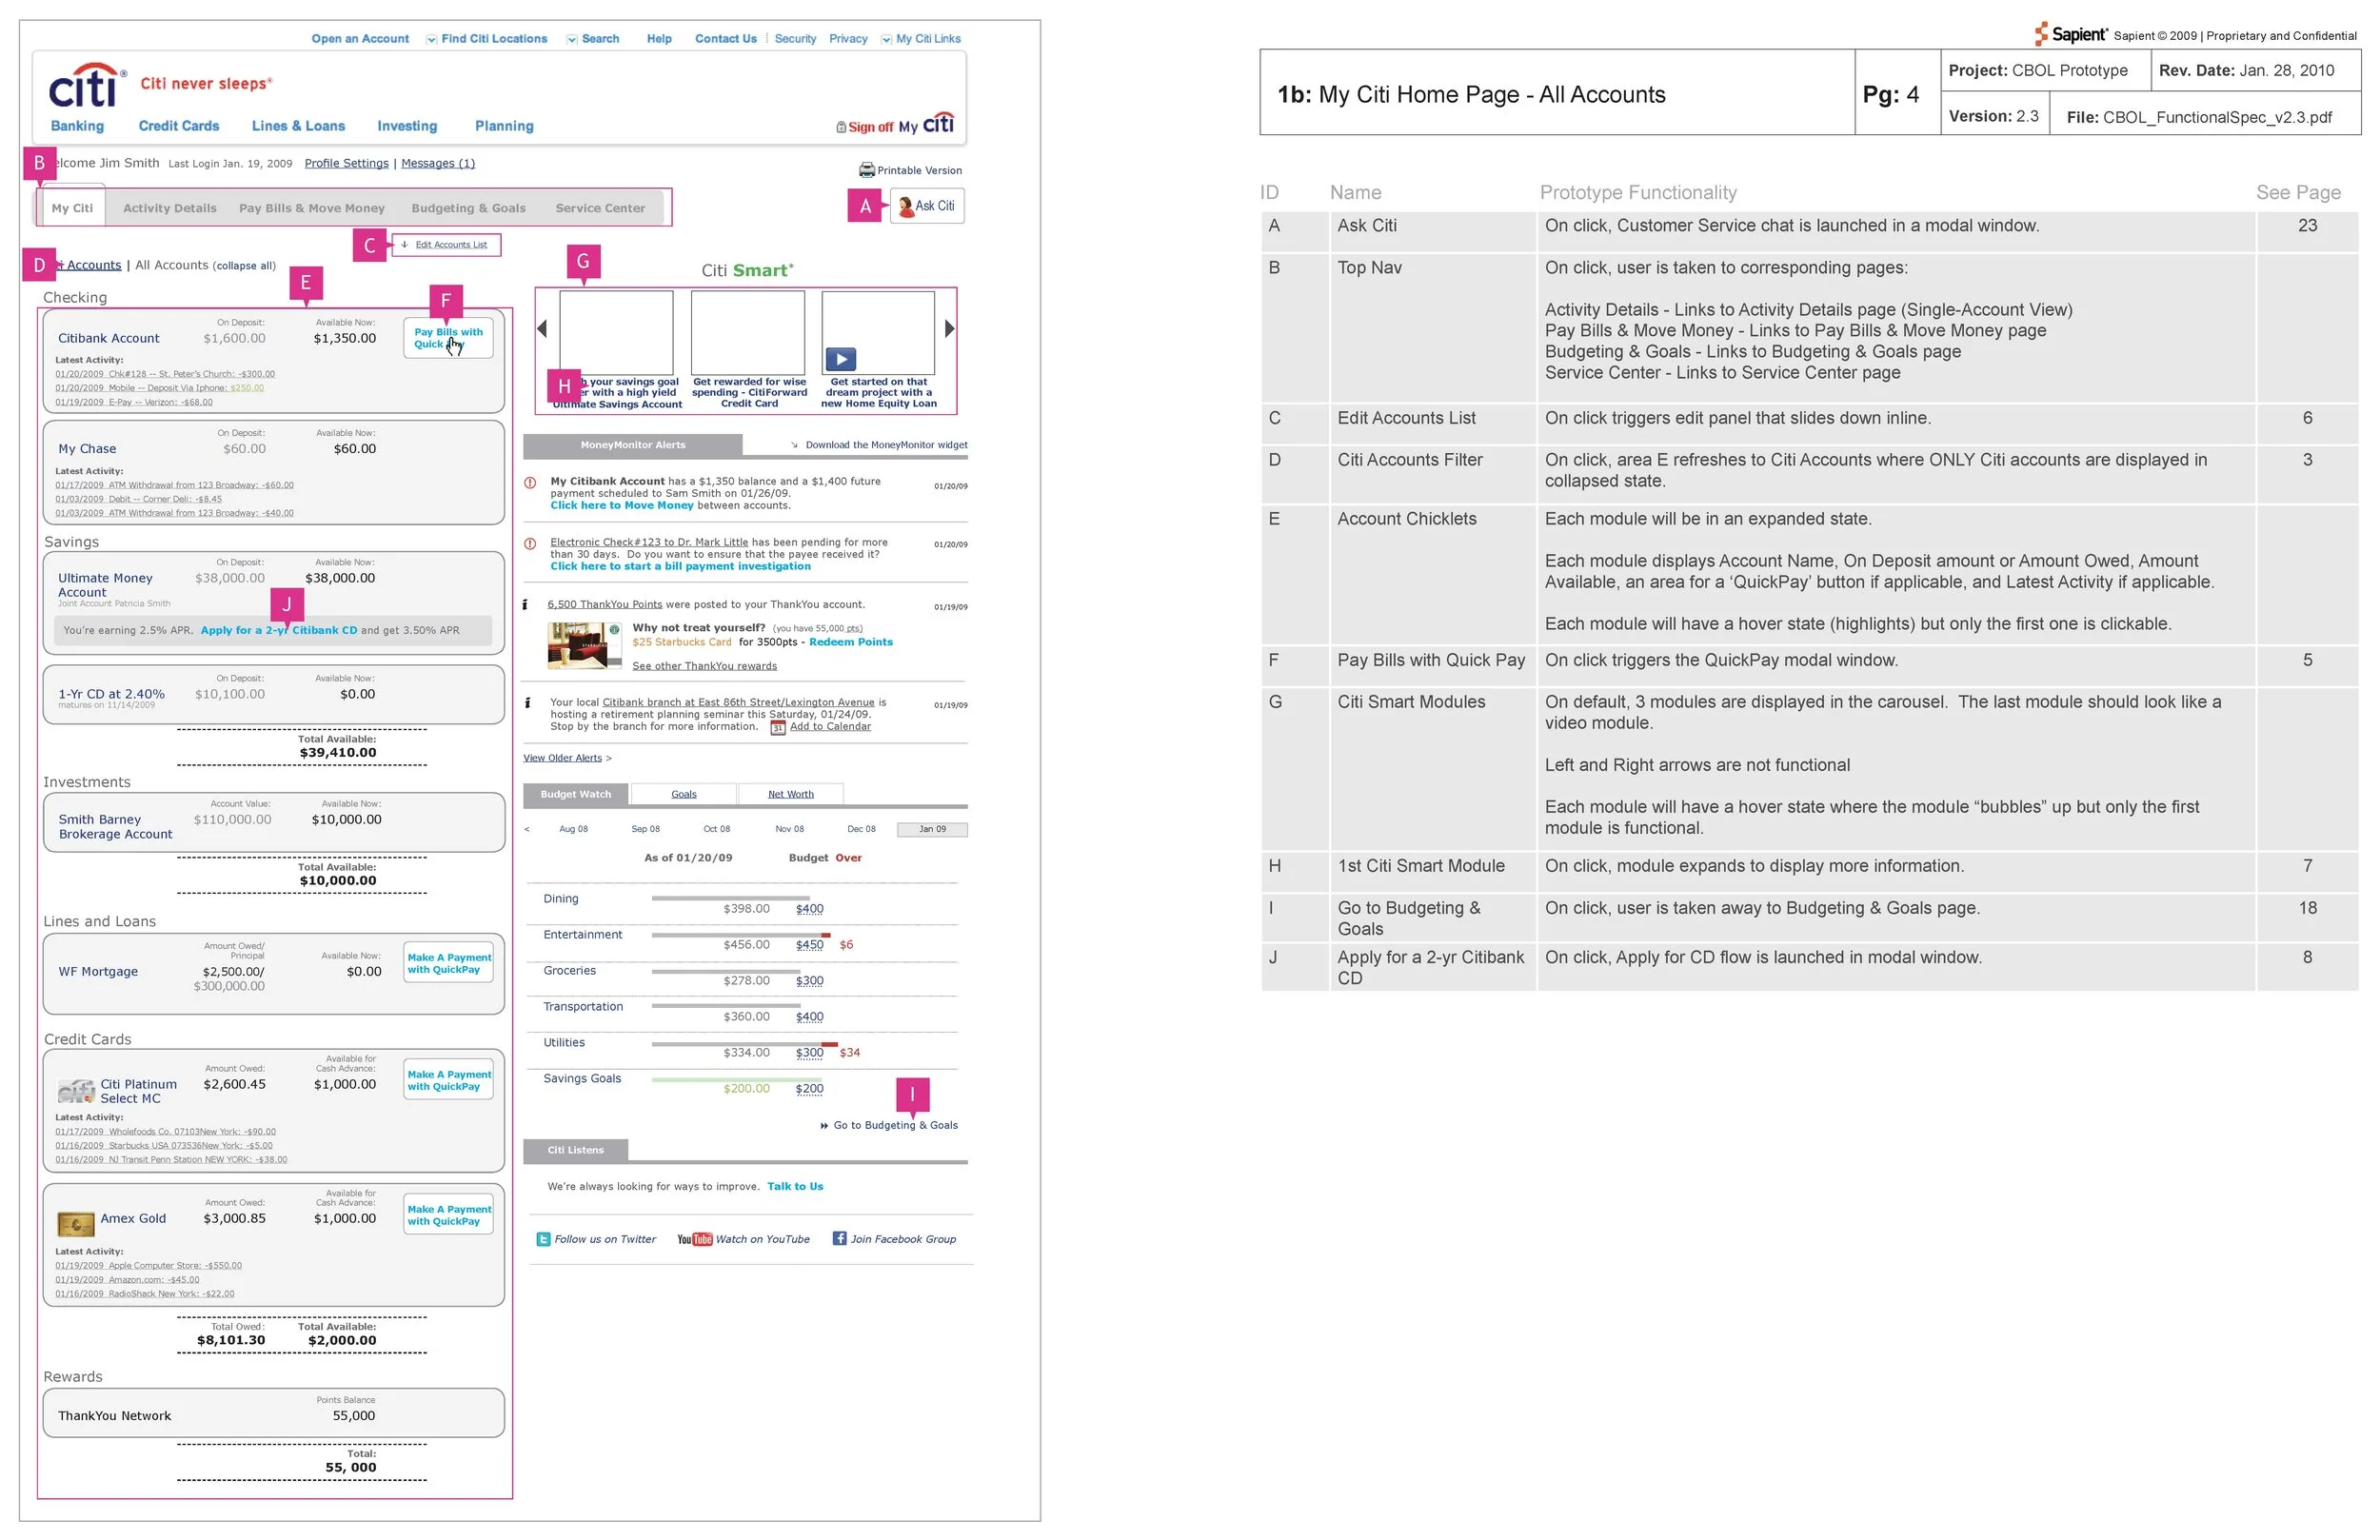
Task: Open the My Citi Links dropdown
Action: [x=886, y=40]
